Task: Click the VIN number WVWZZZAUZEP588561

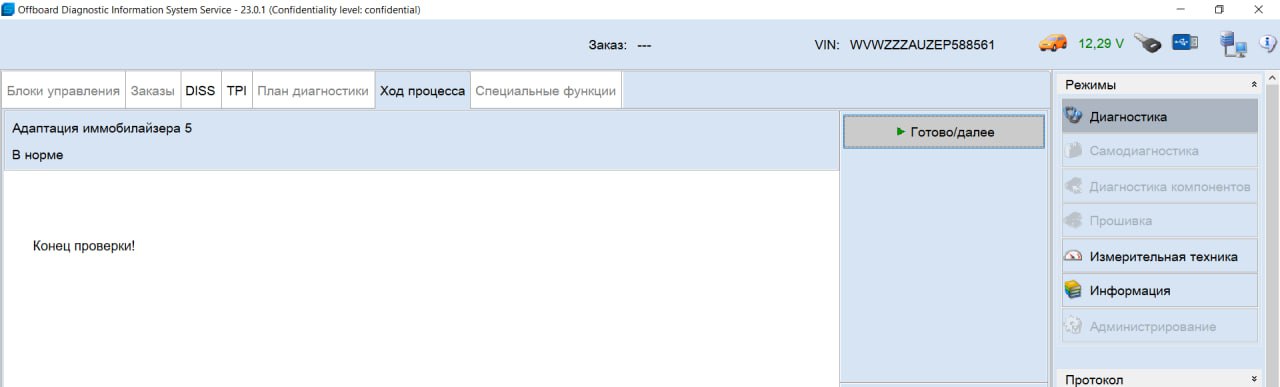Action: click(x=922, y=45)
